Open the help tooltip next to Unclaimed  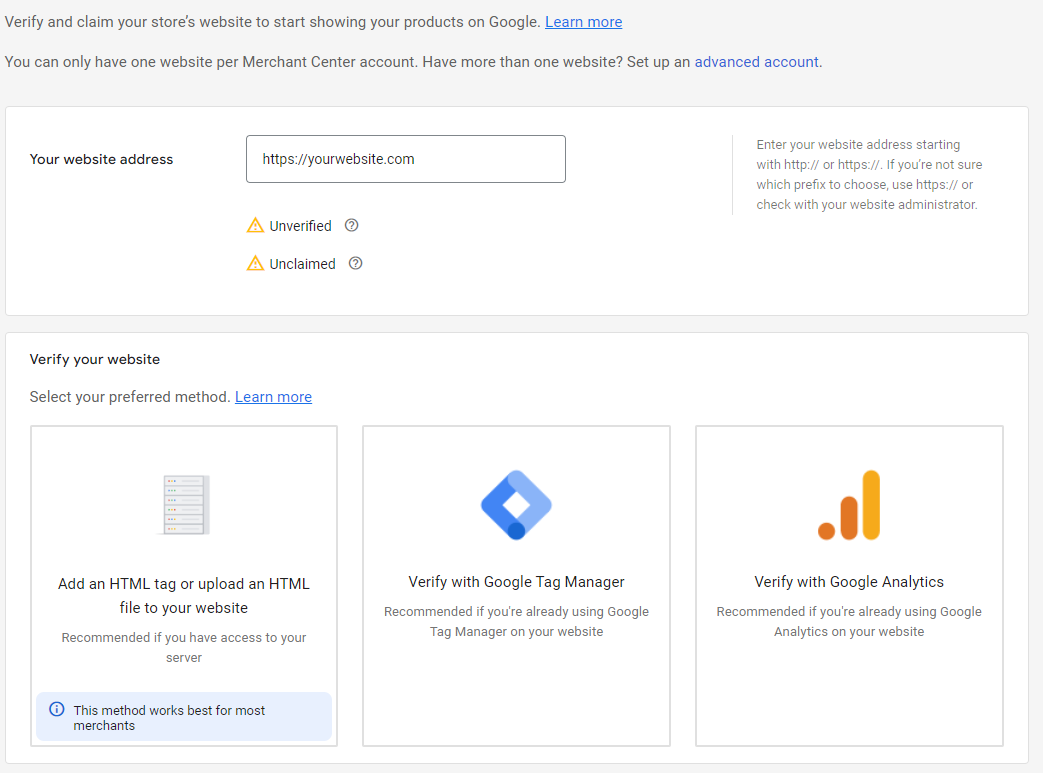tap(355, 264)
